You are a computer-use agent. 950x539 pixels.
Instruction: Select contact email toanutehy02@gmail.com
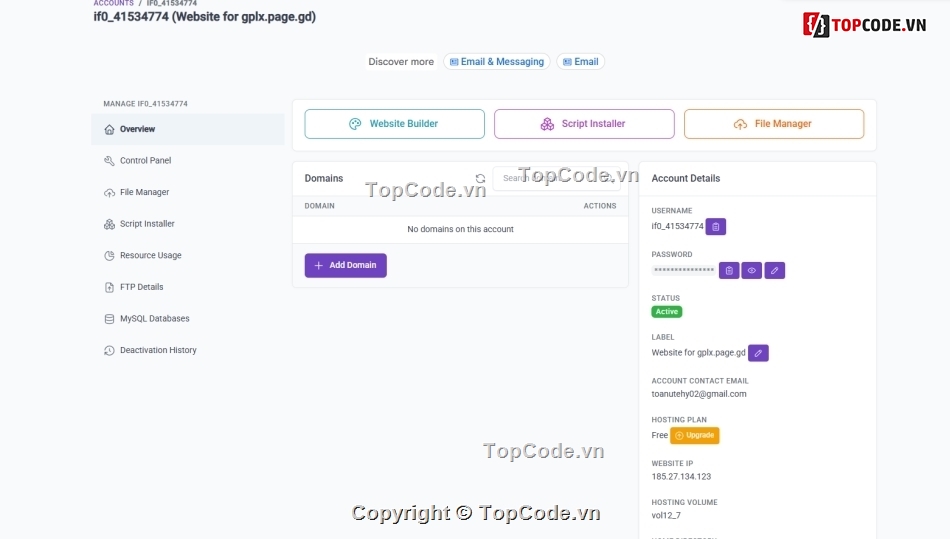pos(699,394)
